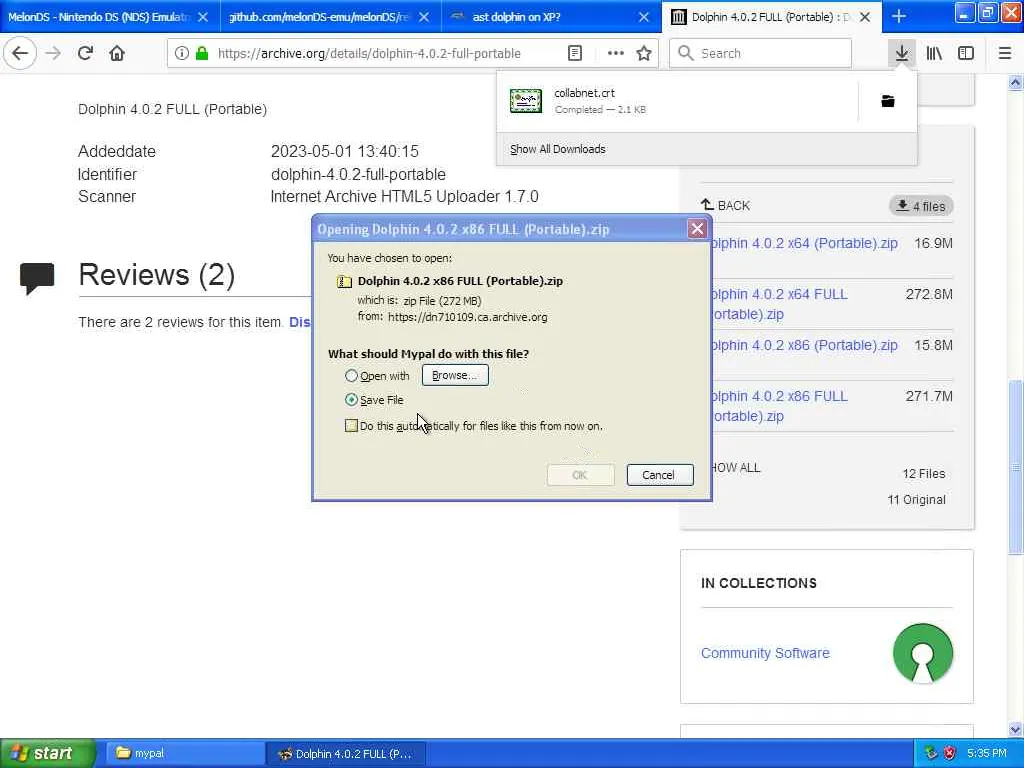Viewport: 1024px width, 768px height.
Task: Click the 'Reviews (2)' heading
Action: coord(157,275)
